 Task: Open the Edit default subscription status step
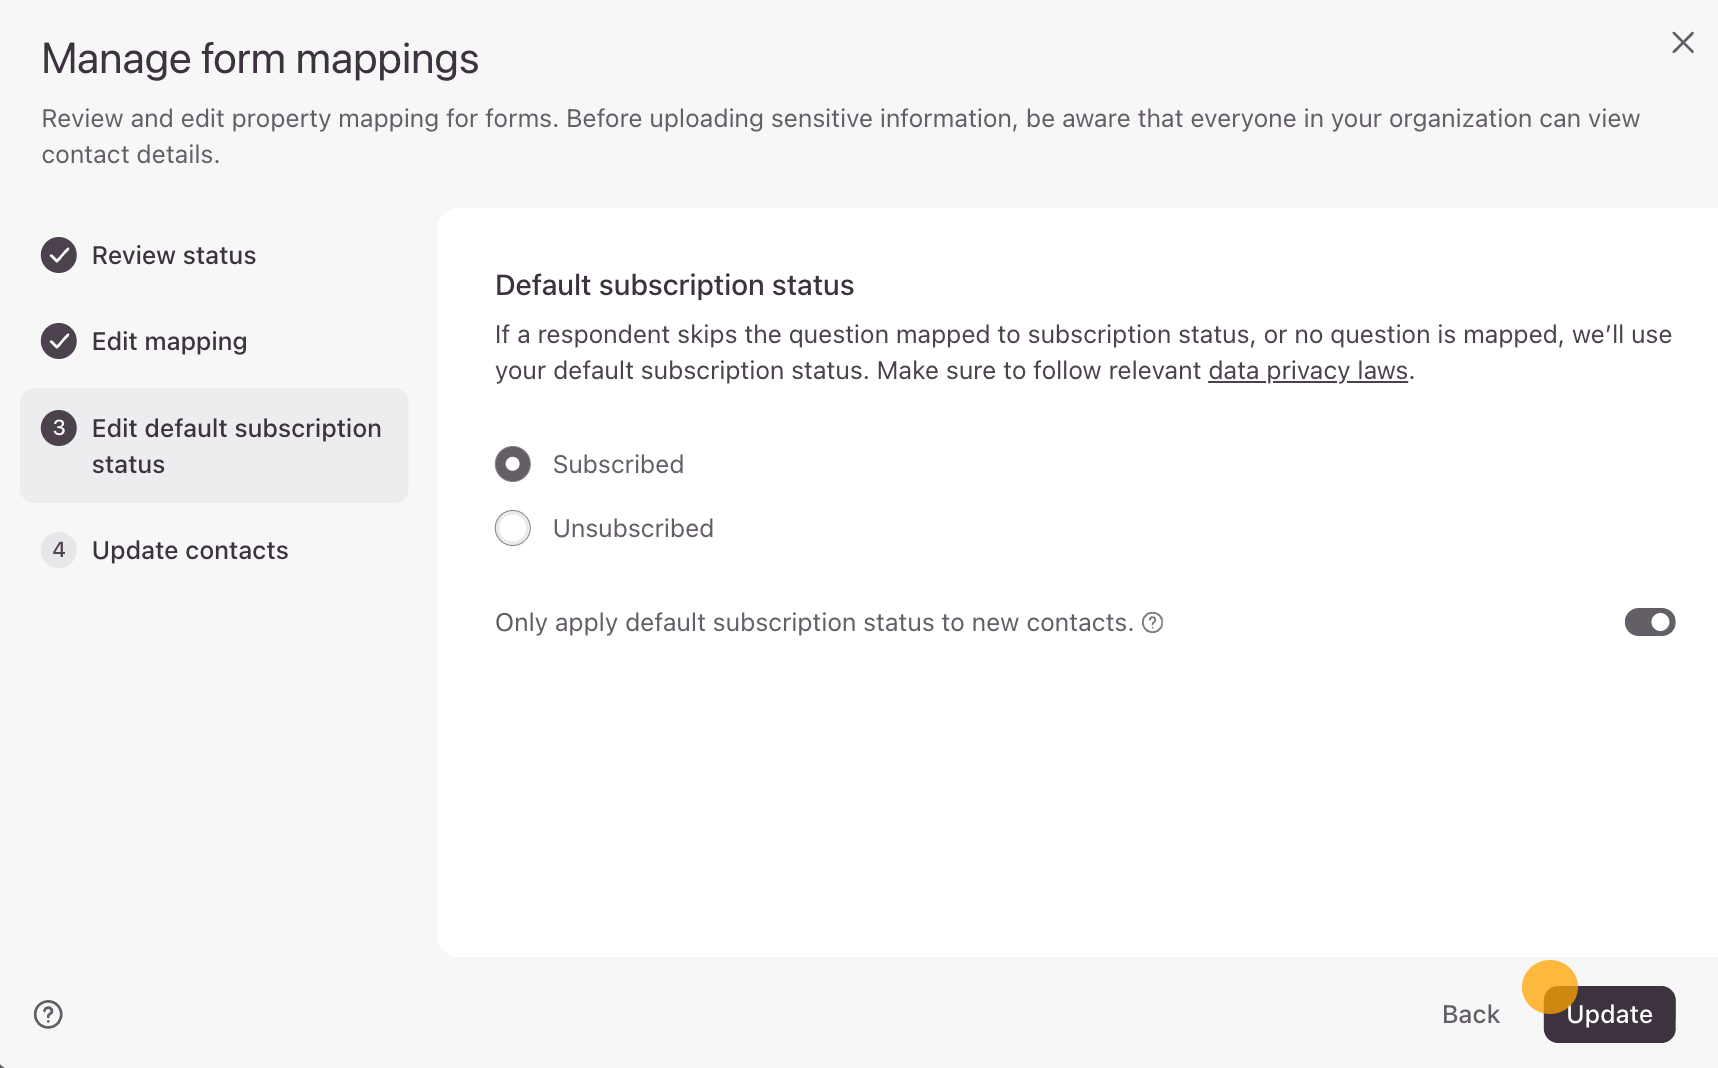tap(236, 446)
